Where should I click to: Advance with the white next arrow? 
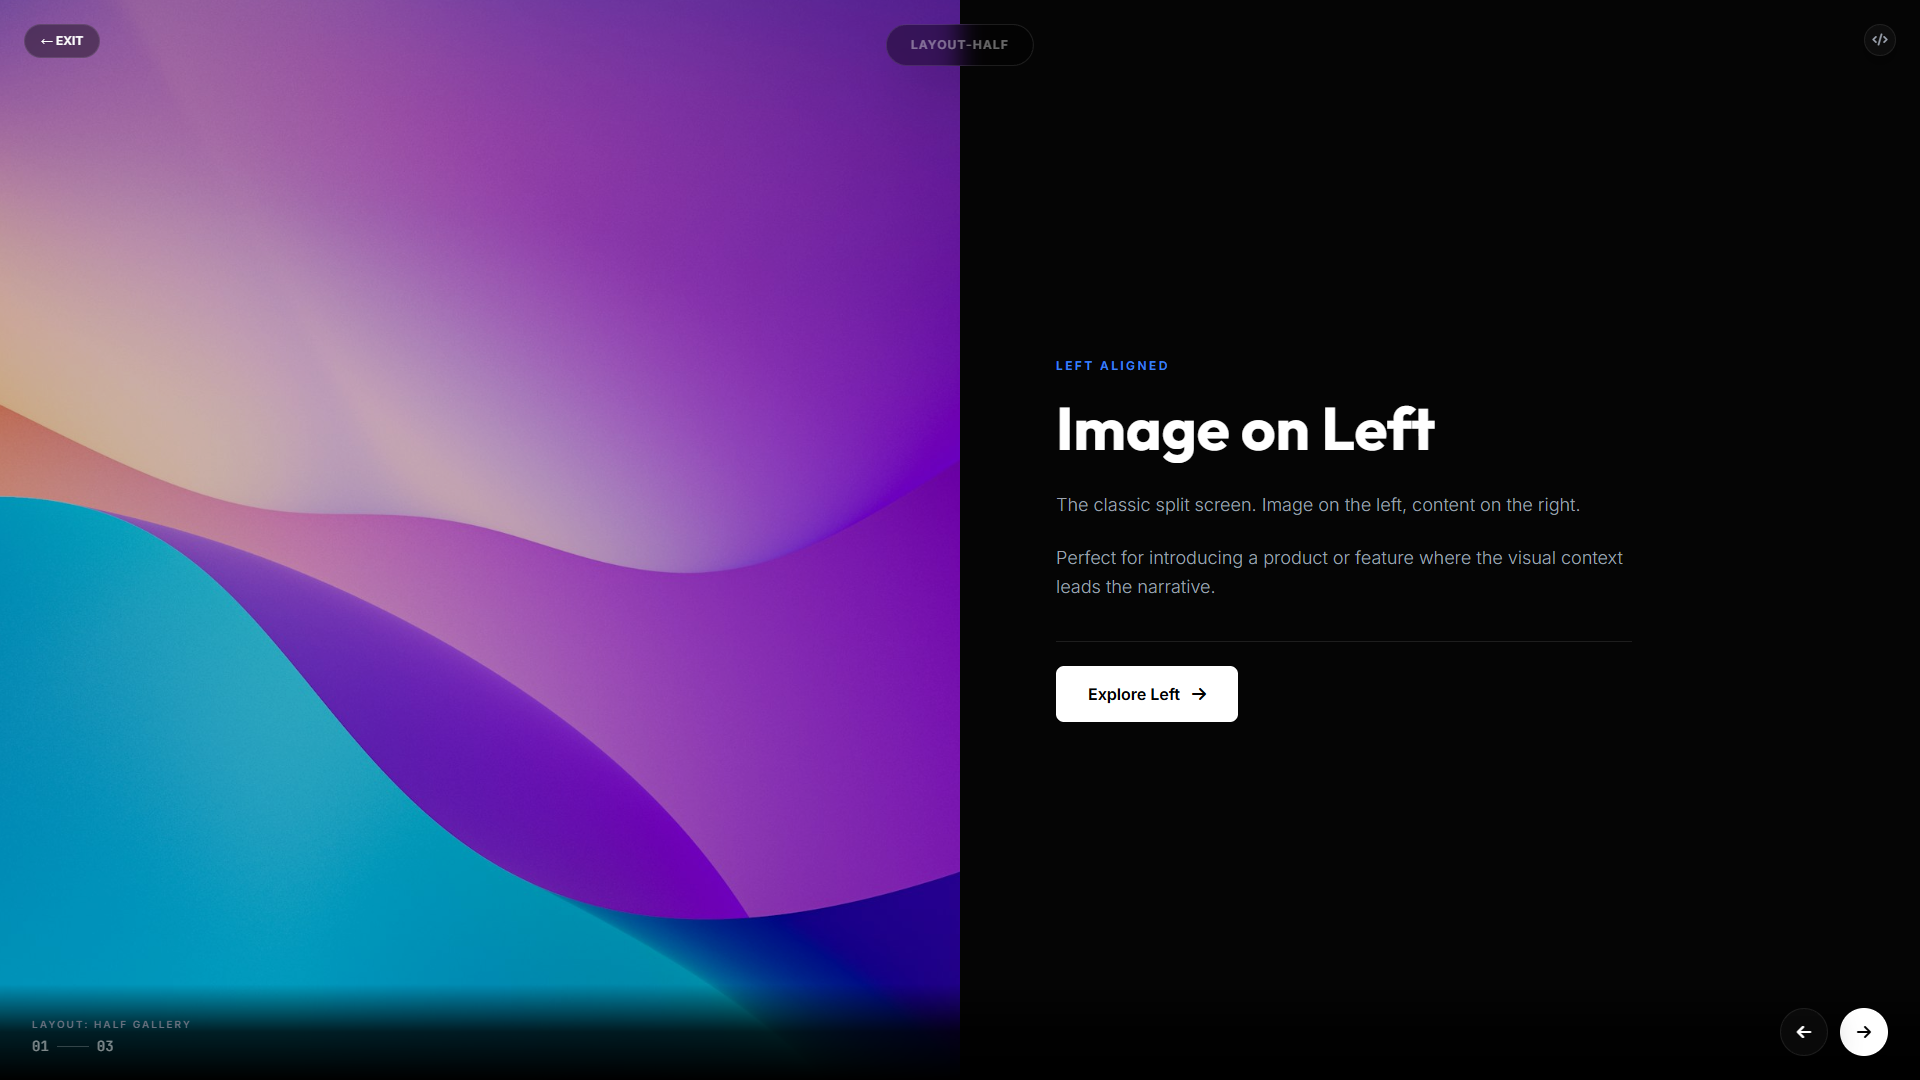[1863, 1032]
